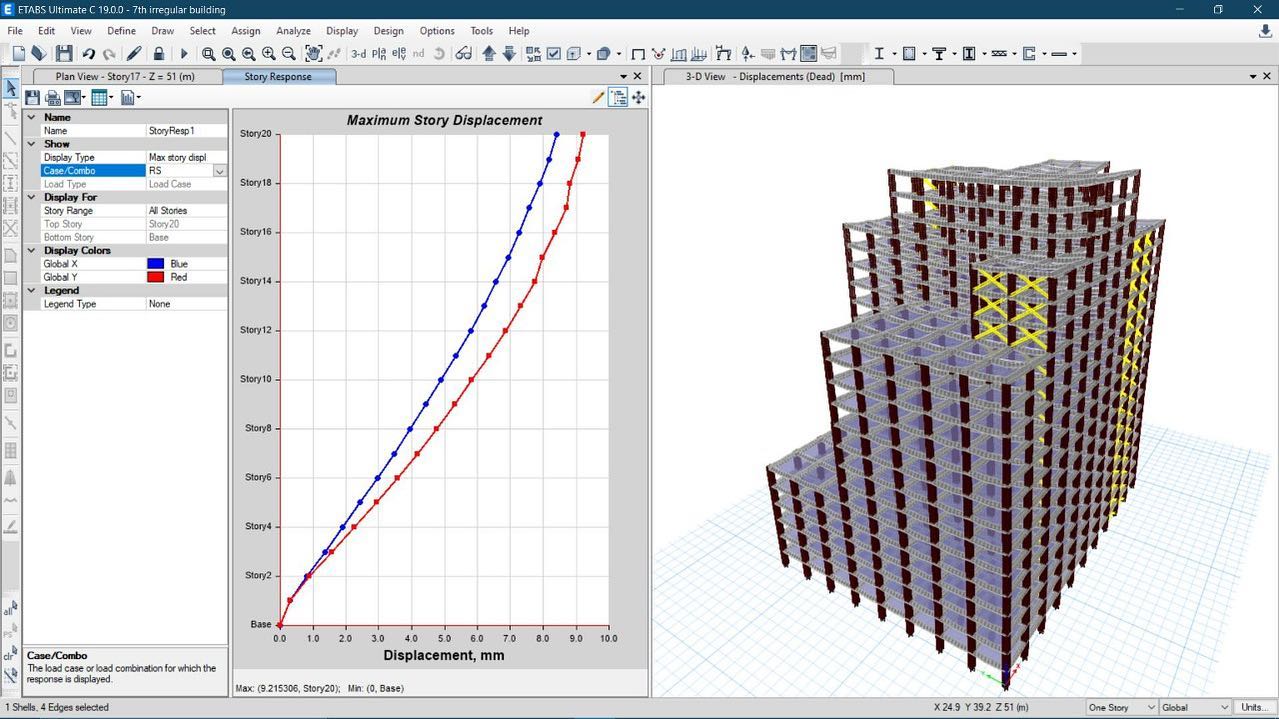Image resolution: width=1279 pixels, height=719 pixels.
Task: Toggle the properties panel icon above the plot
Action: coord(618,97)
